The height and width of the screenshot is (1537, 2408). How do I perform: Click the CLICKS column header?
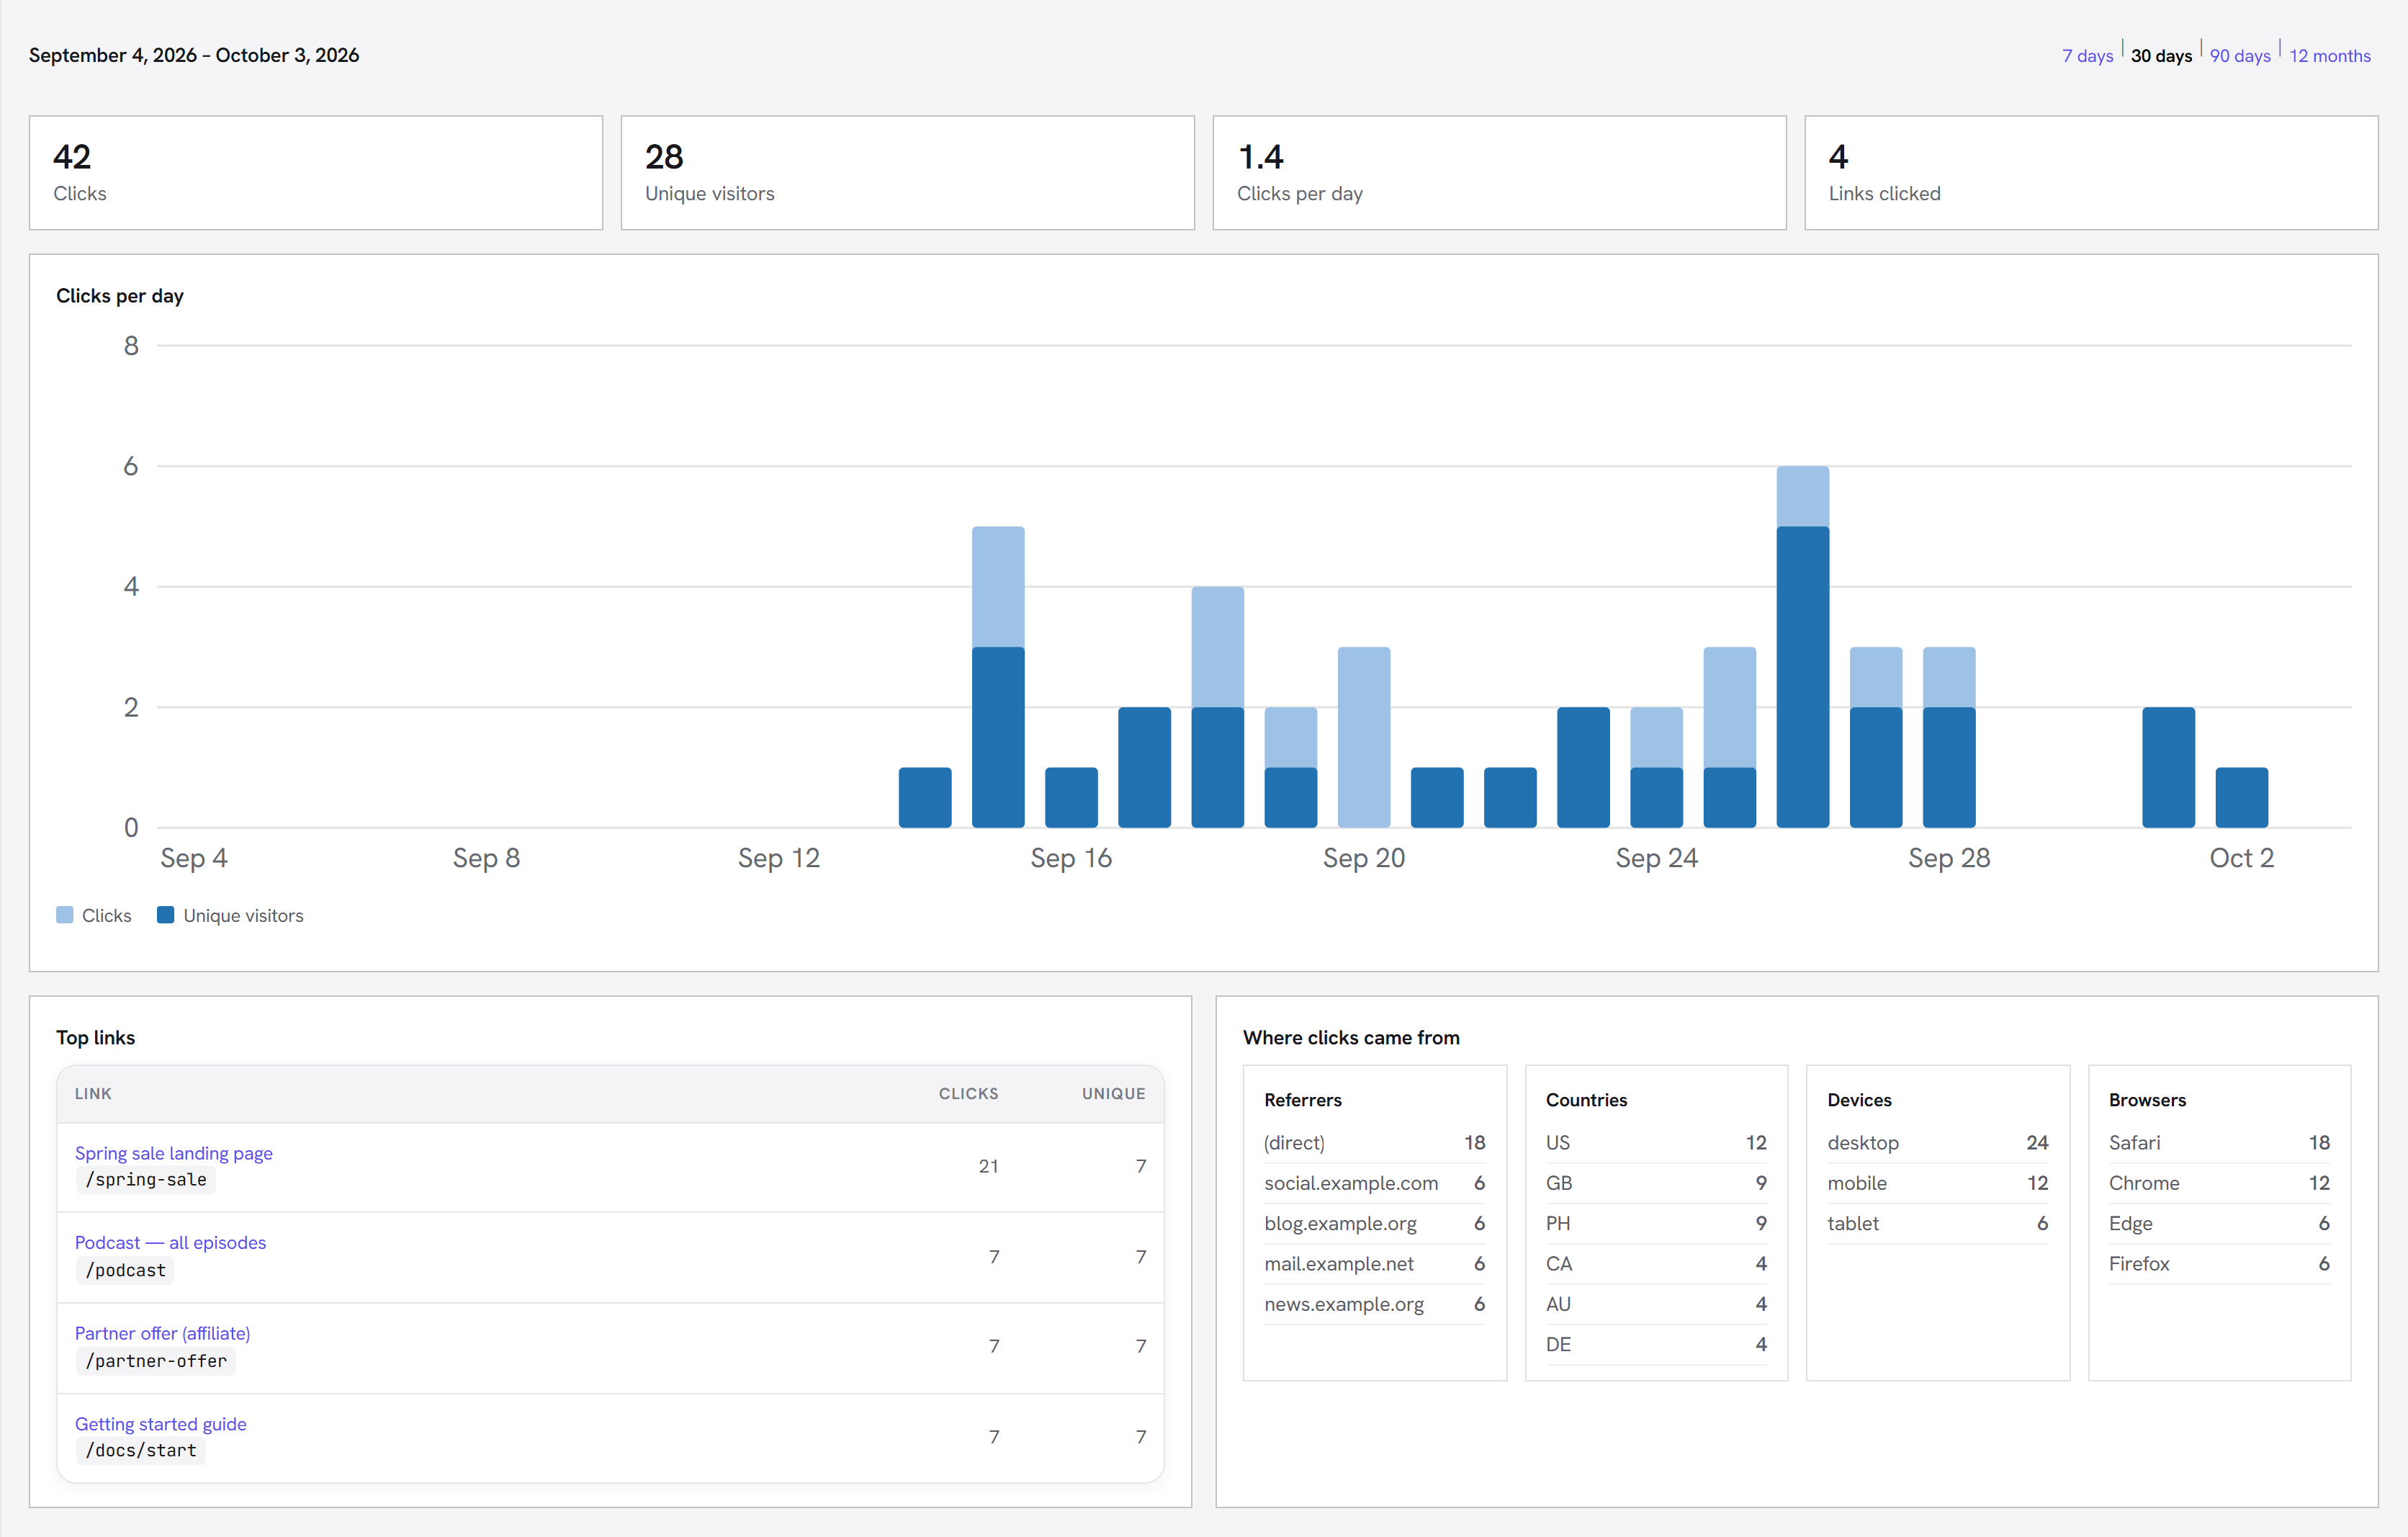pos(968,1093)
